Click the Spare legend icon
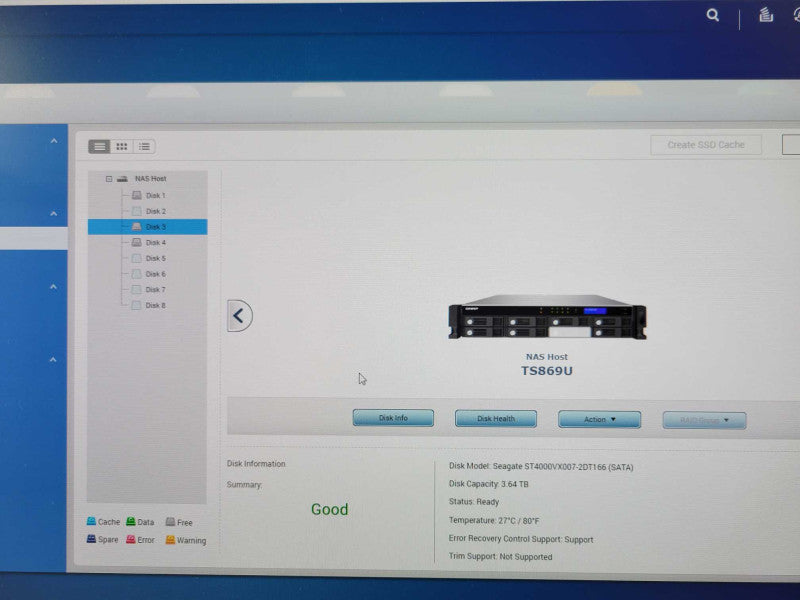Image resolution: width=800 pixels, height=600 pixels. [x=91, y=539]
